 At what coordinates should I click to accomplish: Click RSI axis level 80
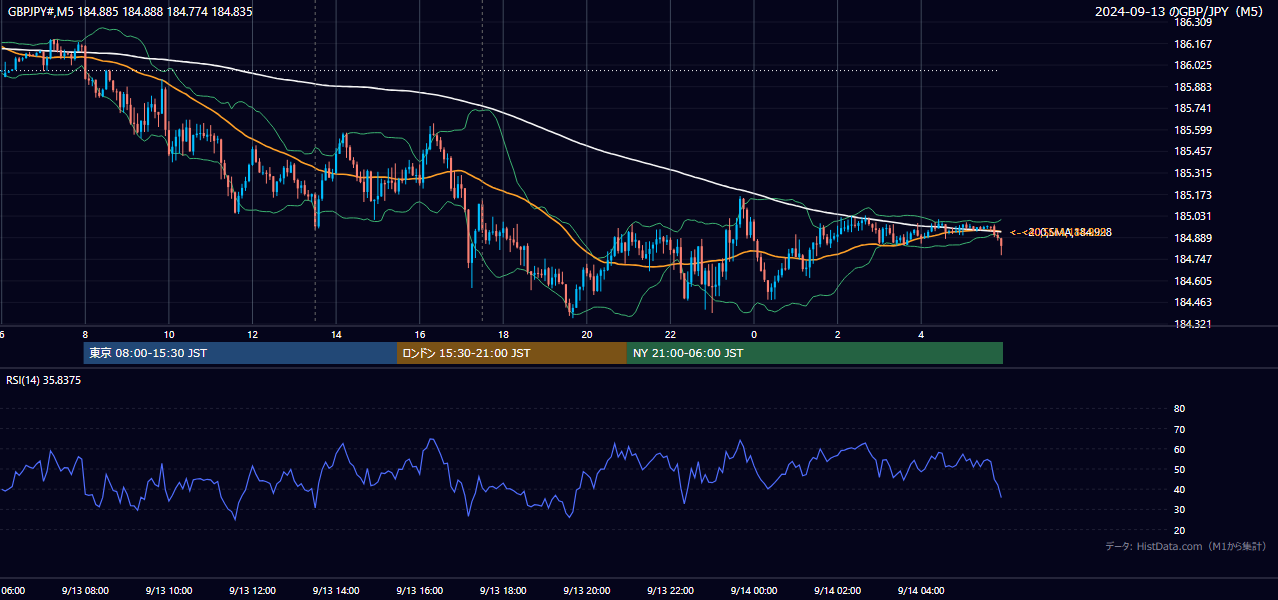tap(1179, 409)
